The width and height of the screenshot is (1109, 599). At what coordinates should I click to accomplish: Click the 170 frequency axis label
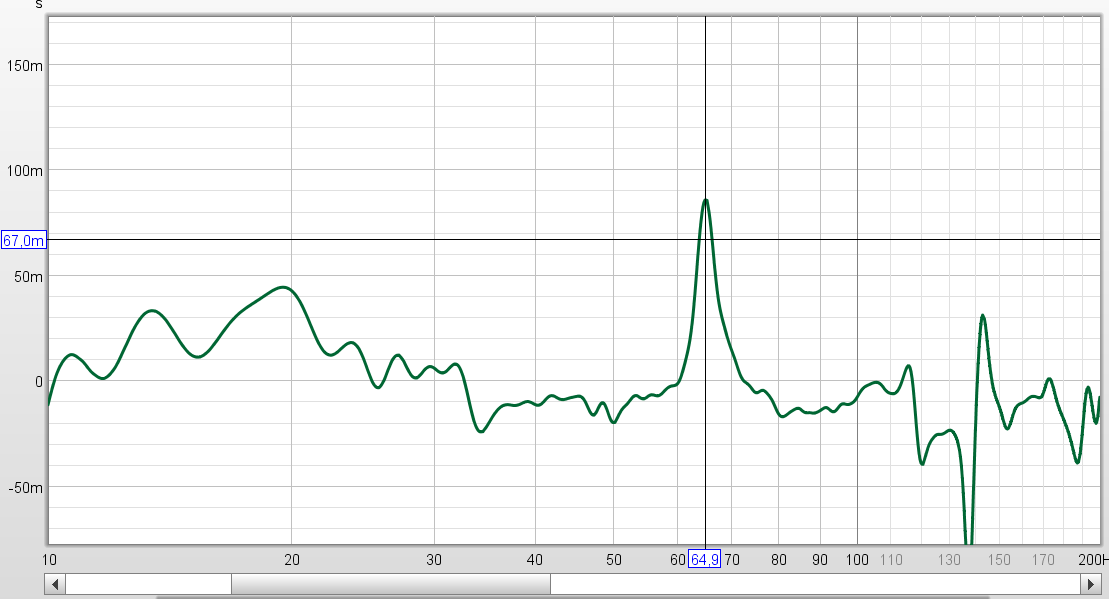(x=1043, y=560)
